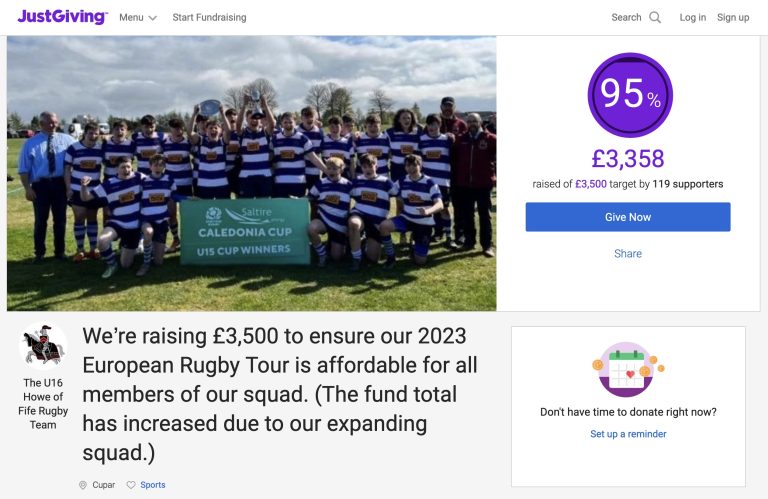Viewport: 768px width, 499px height.
Task: Open the Howe of Fife team avatar
Action: tap(43, 346)
